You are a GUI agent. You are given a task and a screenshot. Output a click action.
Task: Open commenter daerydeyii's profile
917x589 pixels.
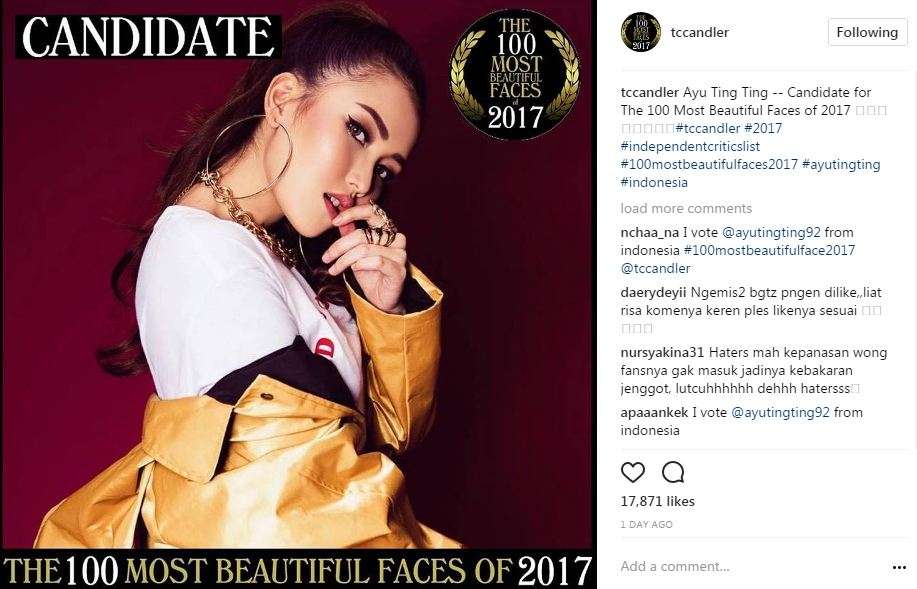click(653, 292)
